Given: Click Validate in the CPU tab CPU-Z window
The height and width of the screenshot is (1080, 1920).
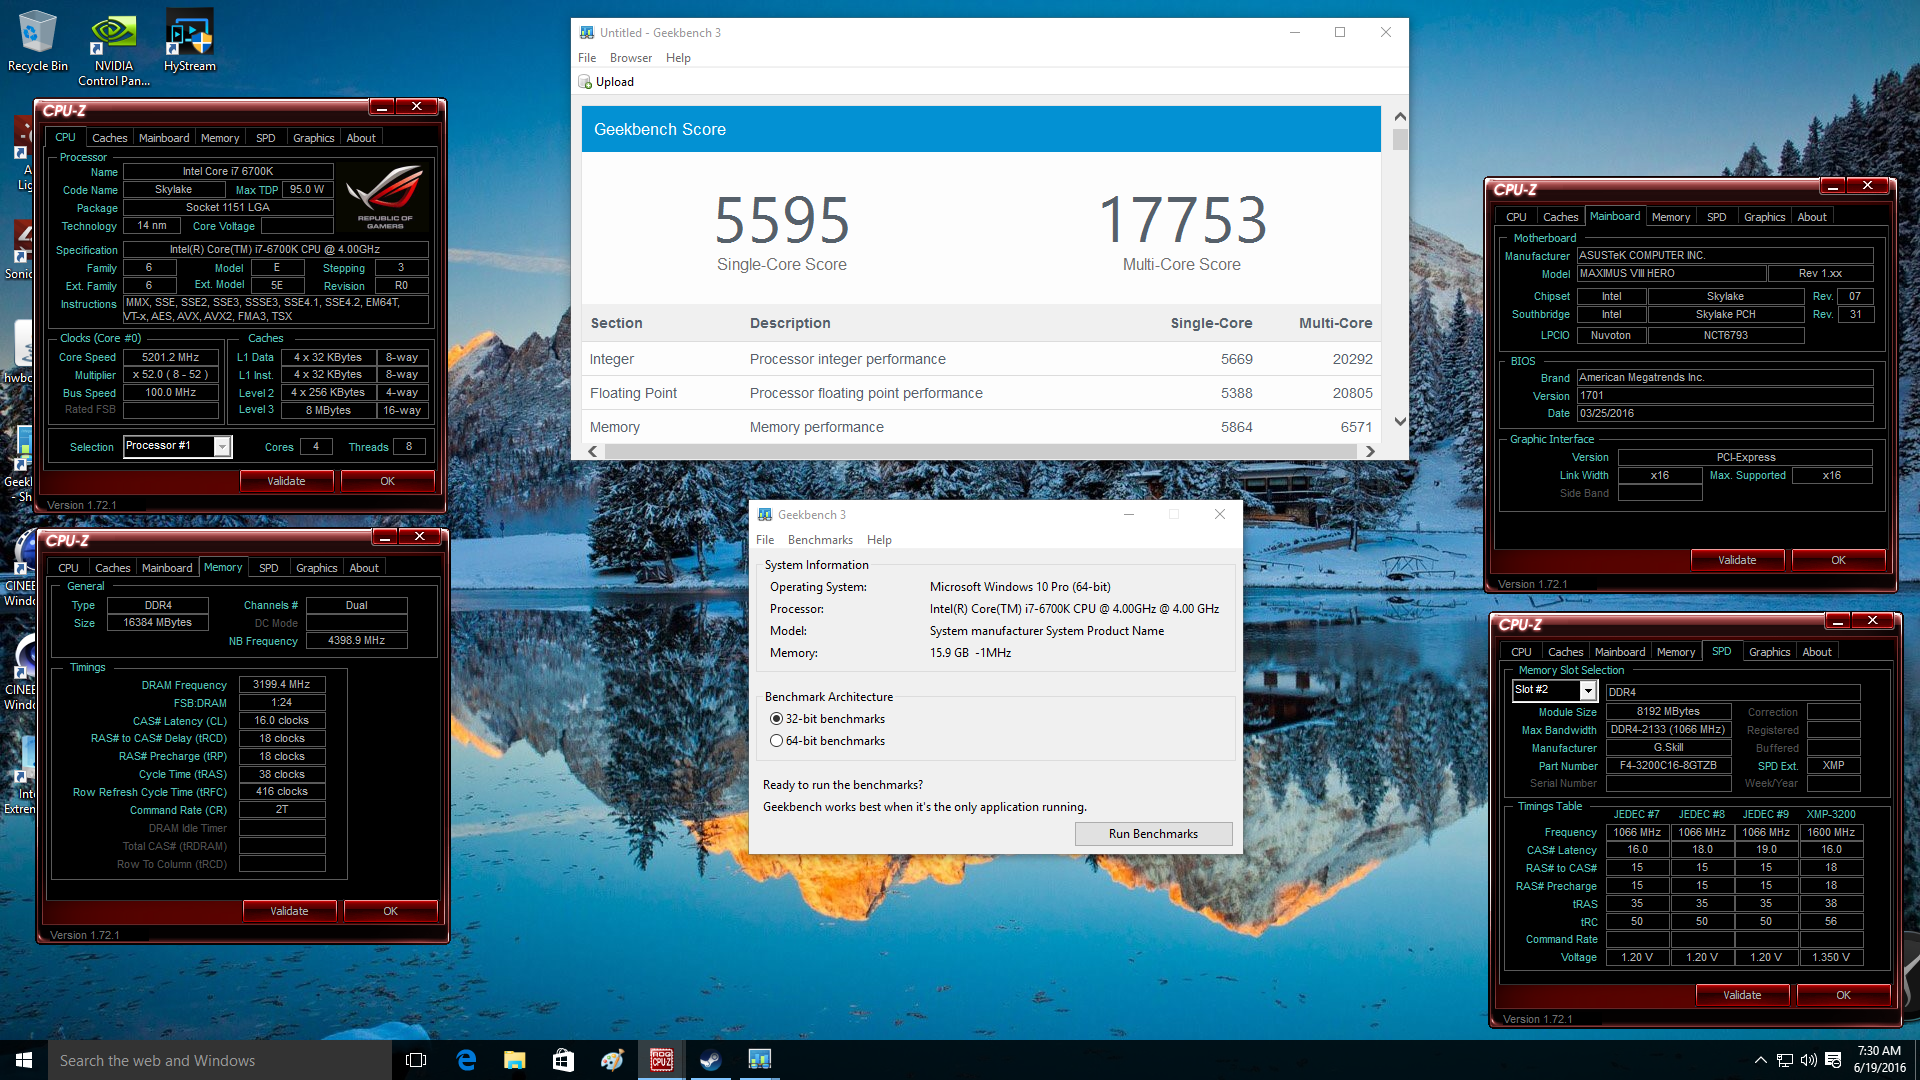Looking at the screenshot, I should tap(286, 481).
